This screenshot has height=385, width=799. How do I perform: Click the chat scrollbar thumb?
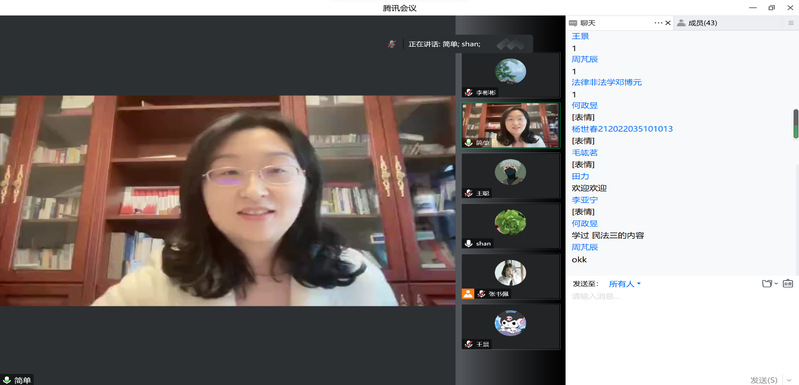(795, 123)
